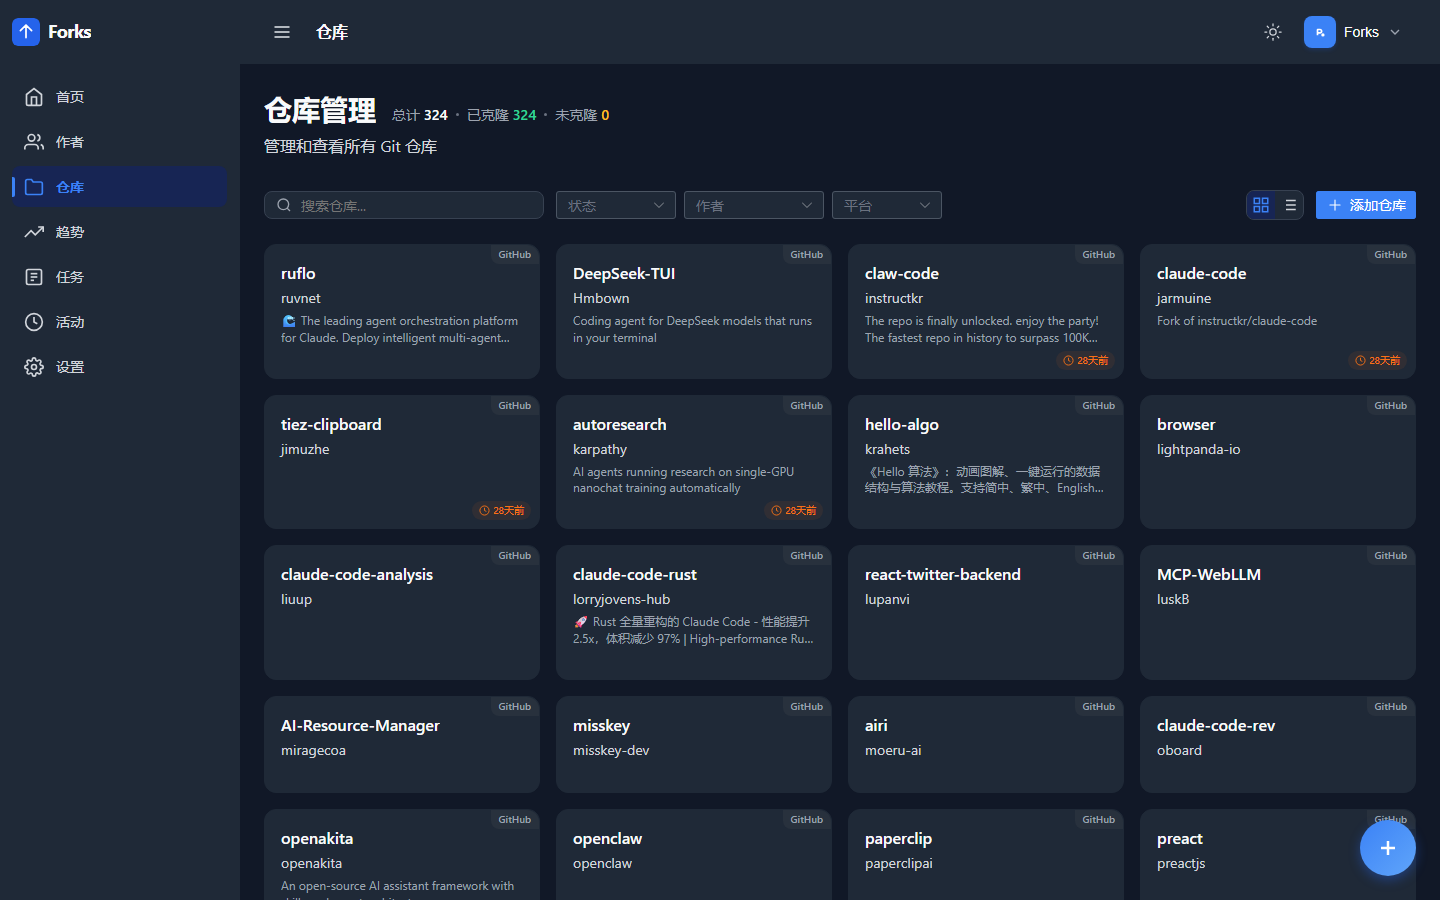
Task: Click the home icon beside 首页
Action: (34, 97)
